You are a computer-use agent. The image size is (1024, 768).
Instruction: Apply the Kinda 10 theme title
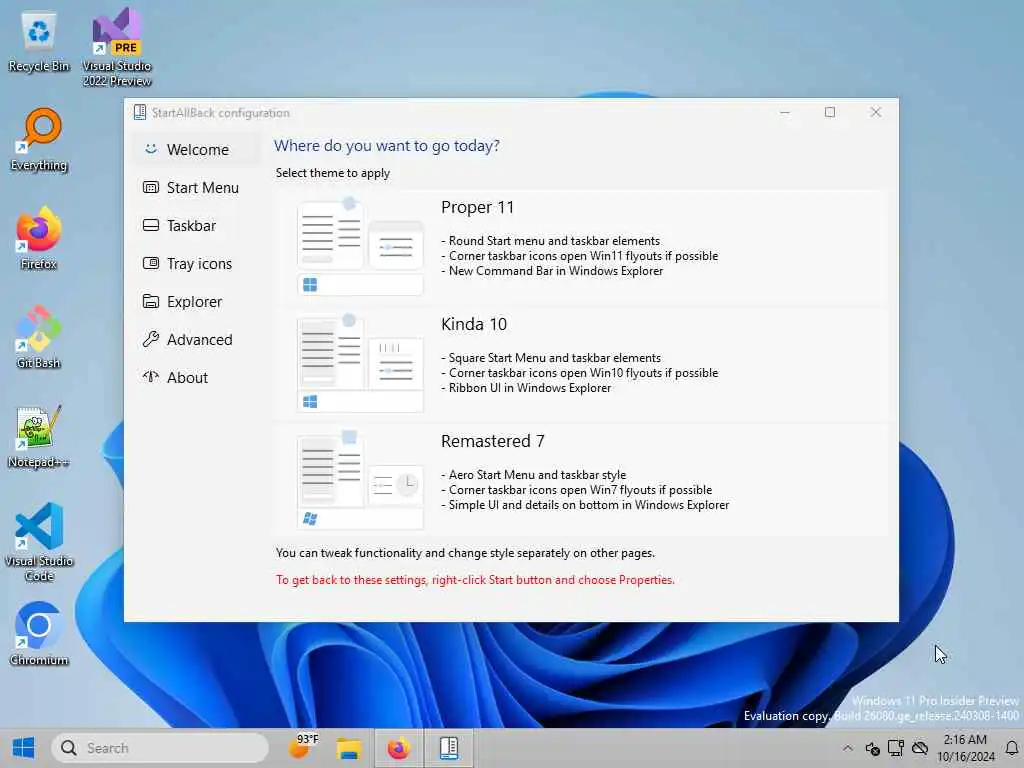(474, 325)
